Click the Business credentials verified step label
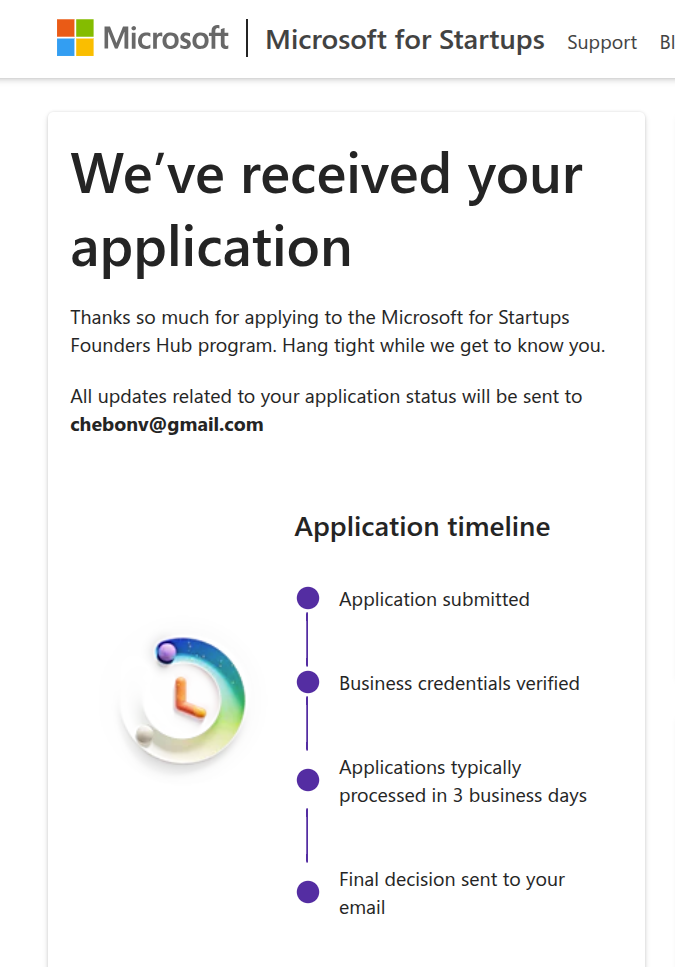Viewport: 675px width, 967px height. [459, 683]
